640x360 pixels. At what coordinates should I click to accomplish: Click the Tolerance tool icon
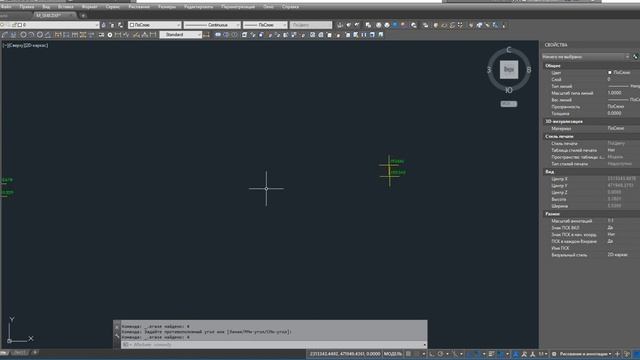101,35
